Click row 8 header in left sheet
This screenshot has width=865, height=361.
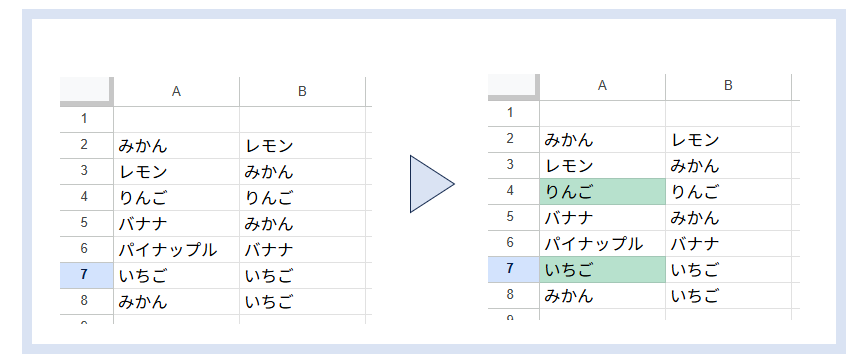click(x=87, y=301)
